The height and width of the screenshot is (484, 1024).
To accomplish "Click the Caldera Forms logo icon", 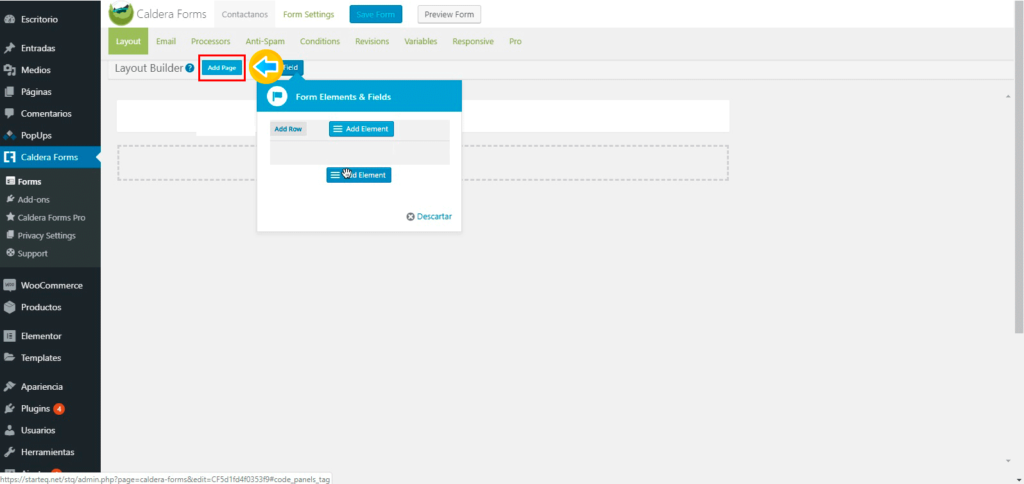I will [x=121, y=14].
